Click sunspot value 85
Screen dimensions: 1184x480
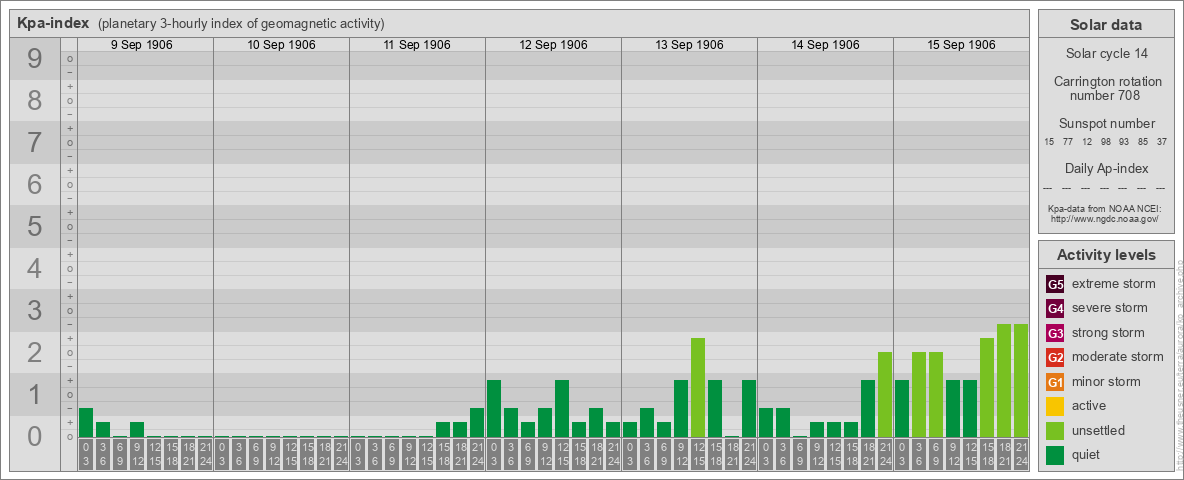tap(1143, 142)
